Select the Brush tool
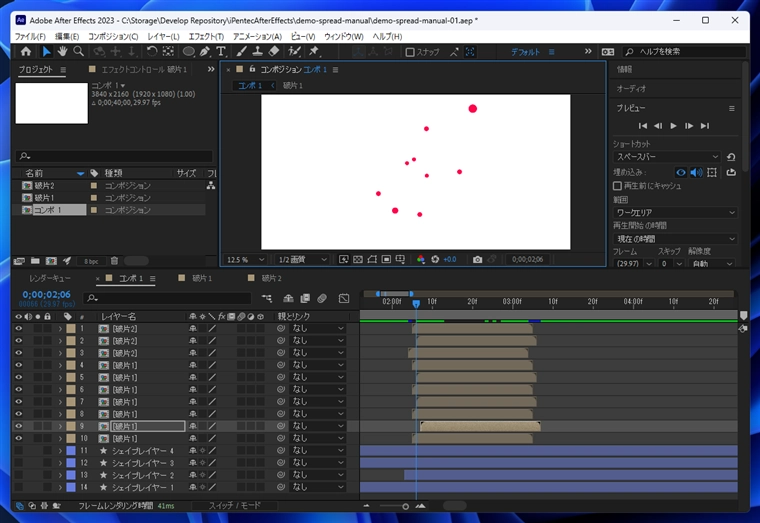 point(241,51)
